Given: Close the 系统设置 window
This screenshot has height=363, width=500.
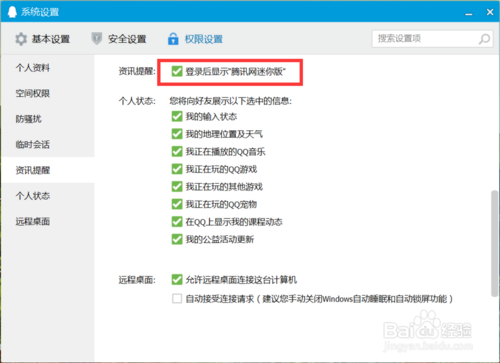Looking at the screenshot, I should tap(490, 12).
